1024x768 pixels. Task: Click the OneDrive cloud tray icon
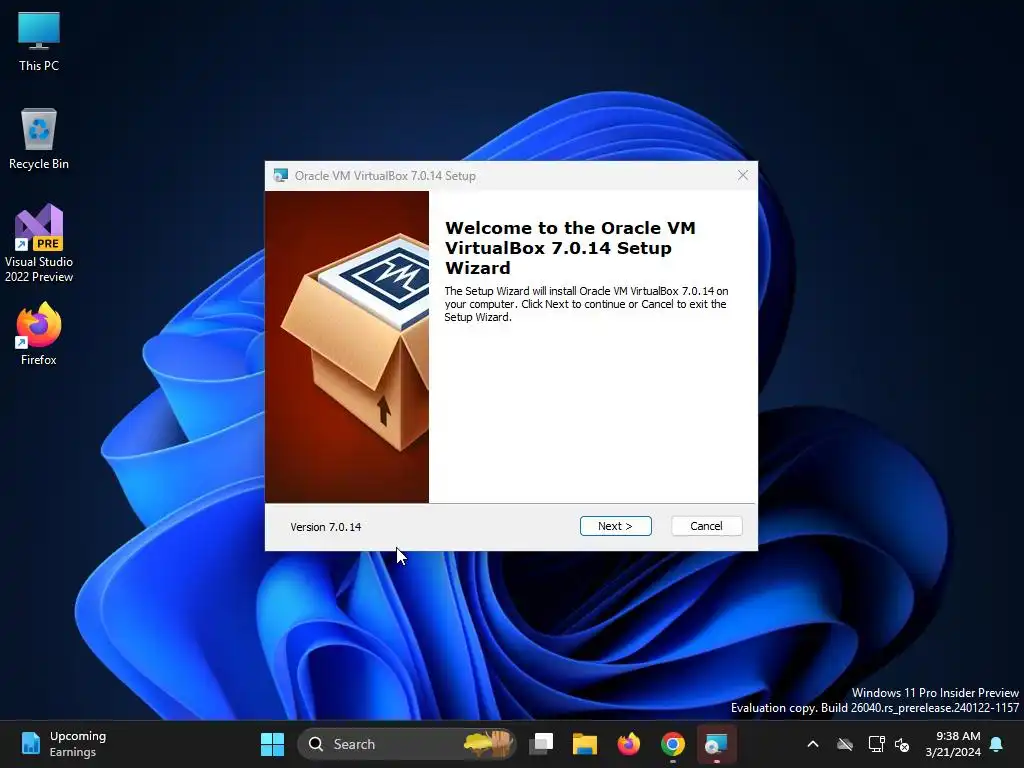point(845,744)
